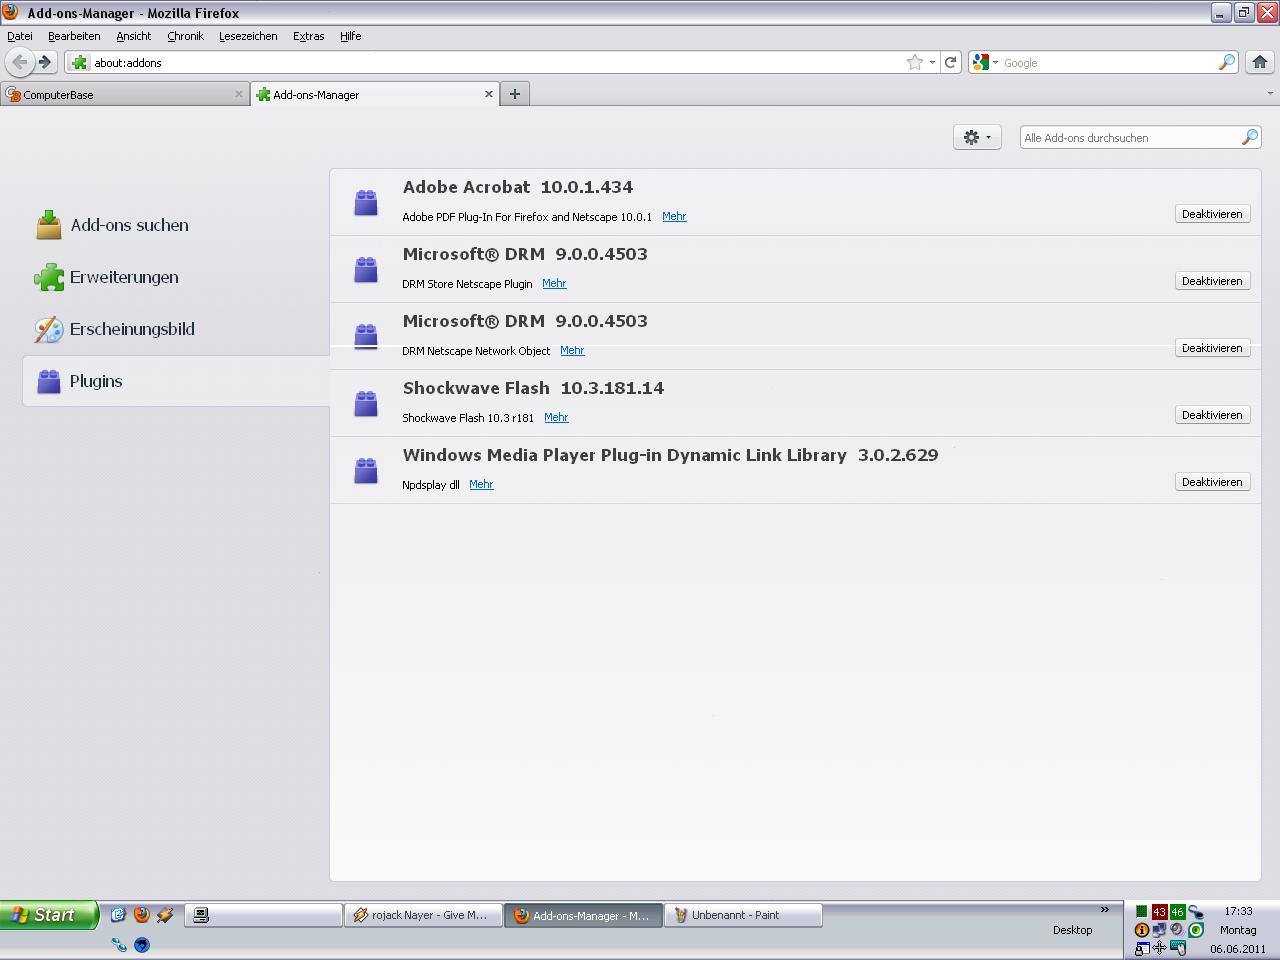Image resolution: width=1280 pixels, height=960 pixels.
Task: Click the Windows Media Player plugin brick icon
Action: point(366,470)
